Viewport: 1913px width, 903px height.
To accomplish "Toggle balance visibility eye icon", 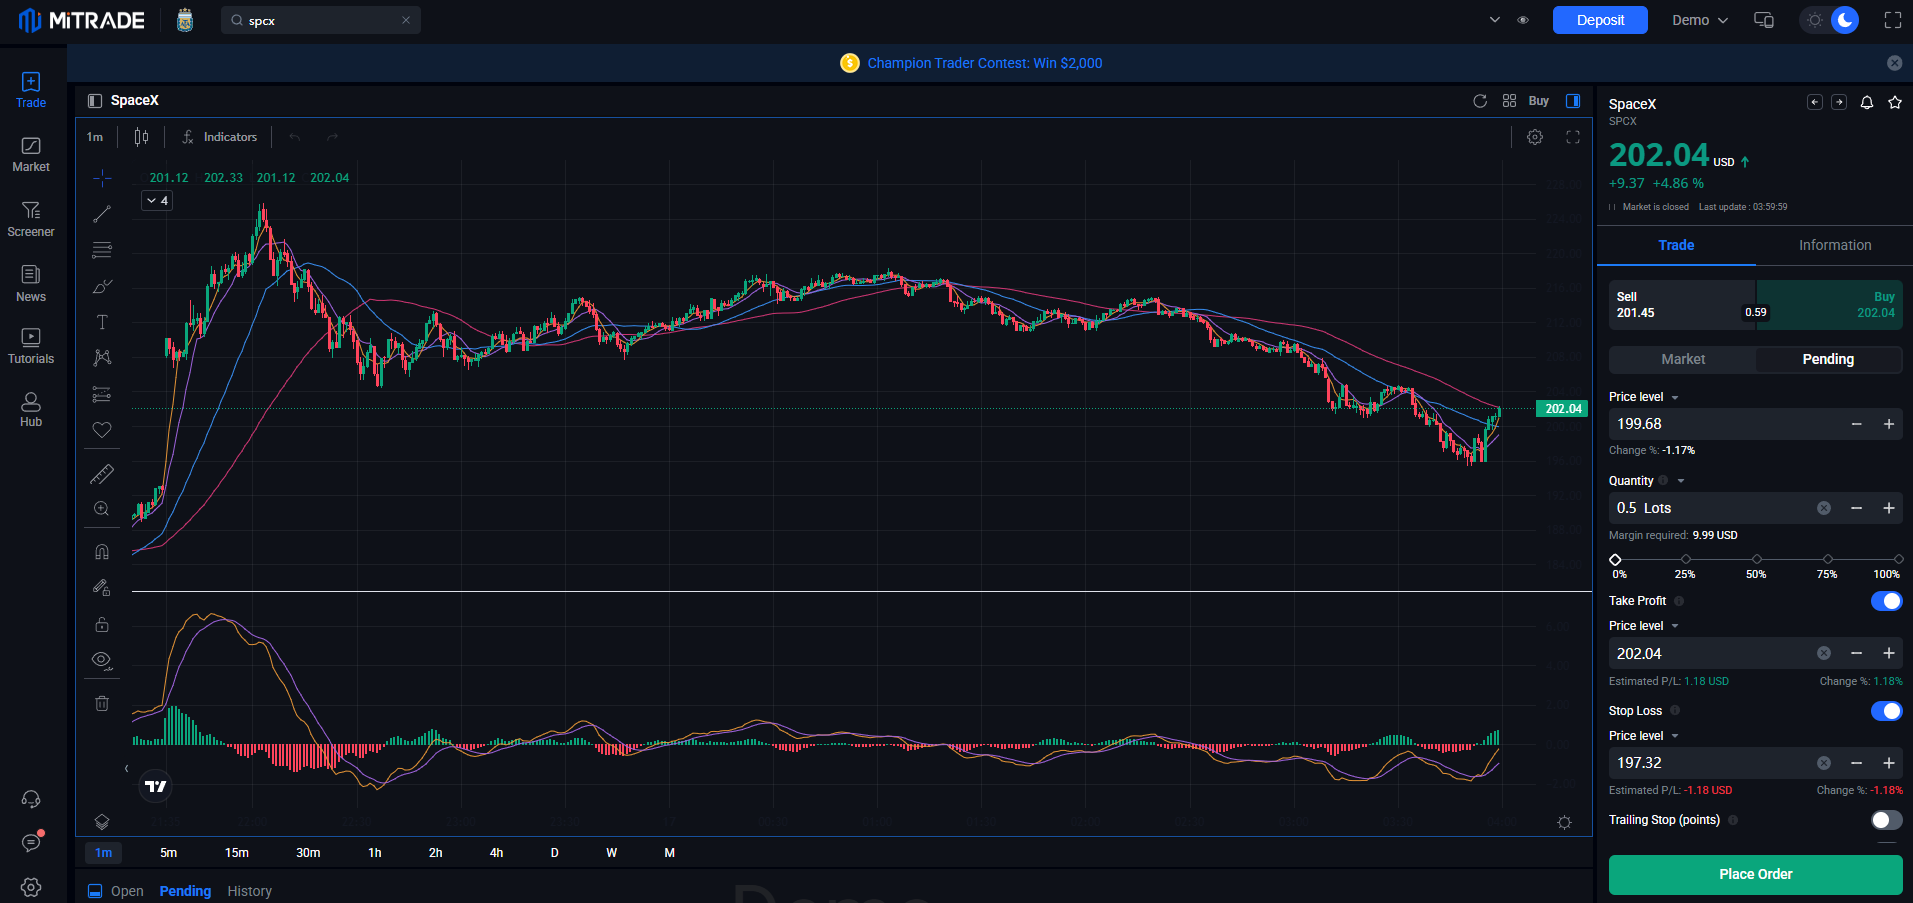I will point(1523,20).
